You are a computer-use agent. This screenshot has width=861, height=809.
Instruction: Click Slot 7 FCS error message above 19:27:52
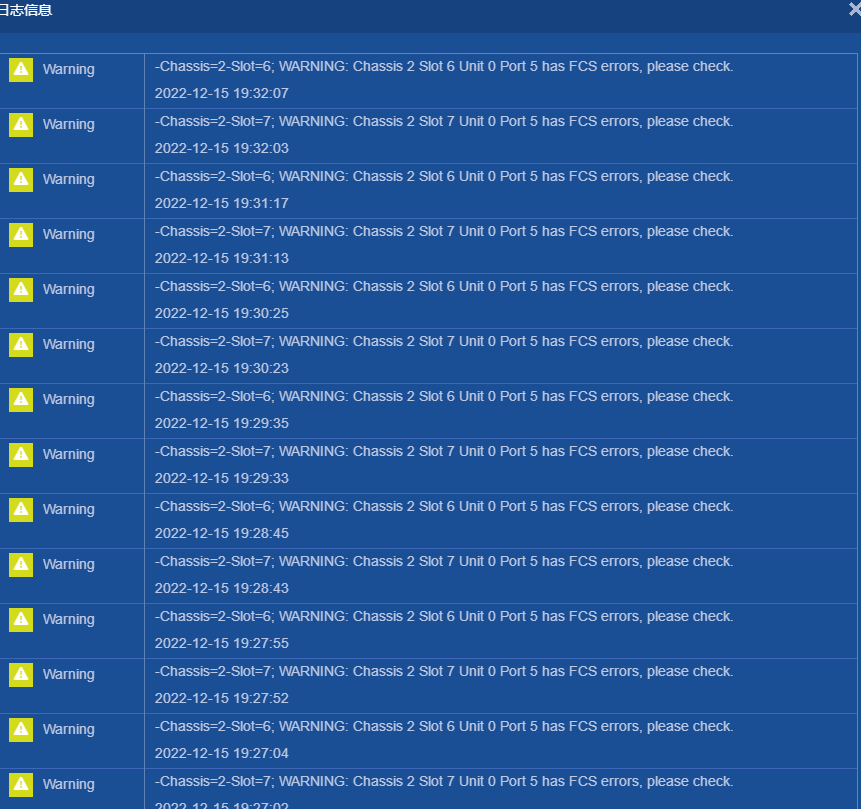pos(444,671)
